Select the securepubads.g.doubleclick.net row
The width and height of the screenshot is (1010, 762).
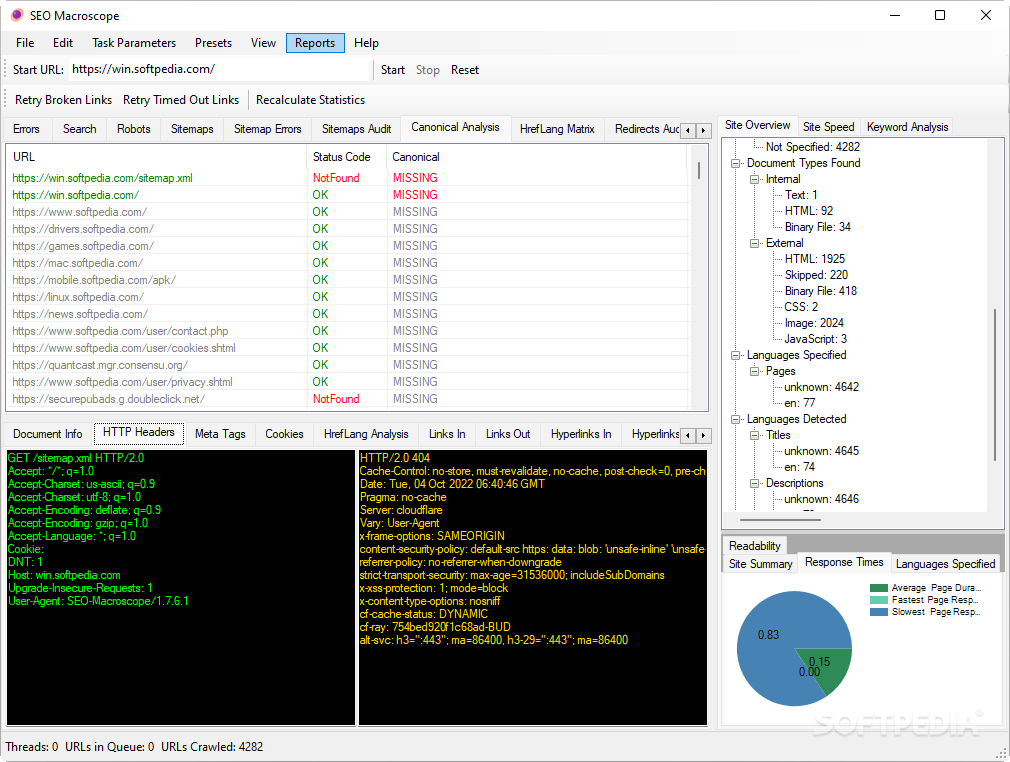(347, 399)
